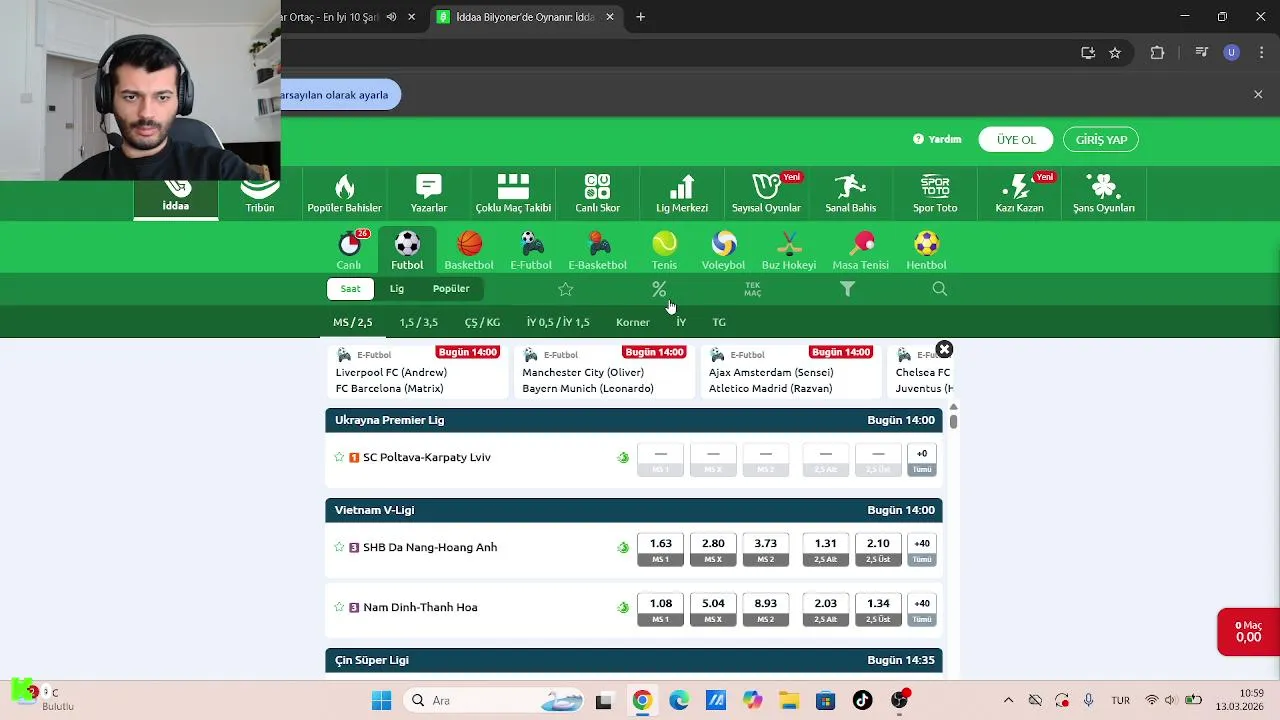Open Sanal Bahis
This screenshot has height=720, width=1280.
point(850,194)
